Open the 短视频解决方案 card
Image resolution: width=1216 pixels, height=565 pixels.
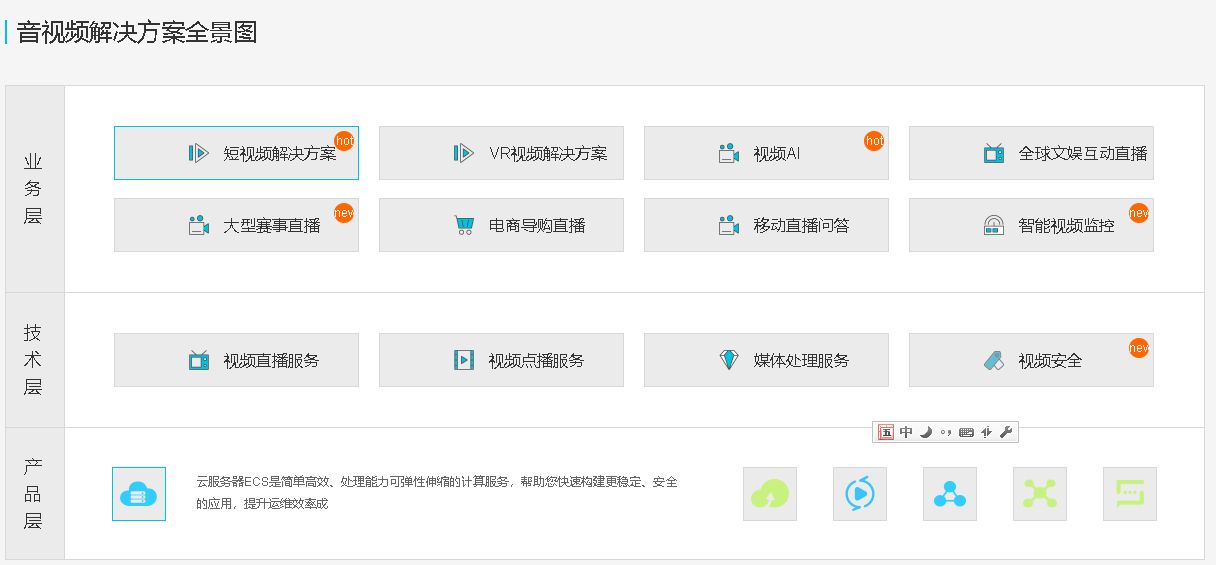pos(236,153)
